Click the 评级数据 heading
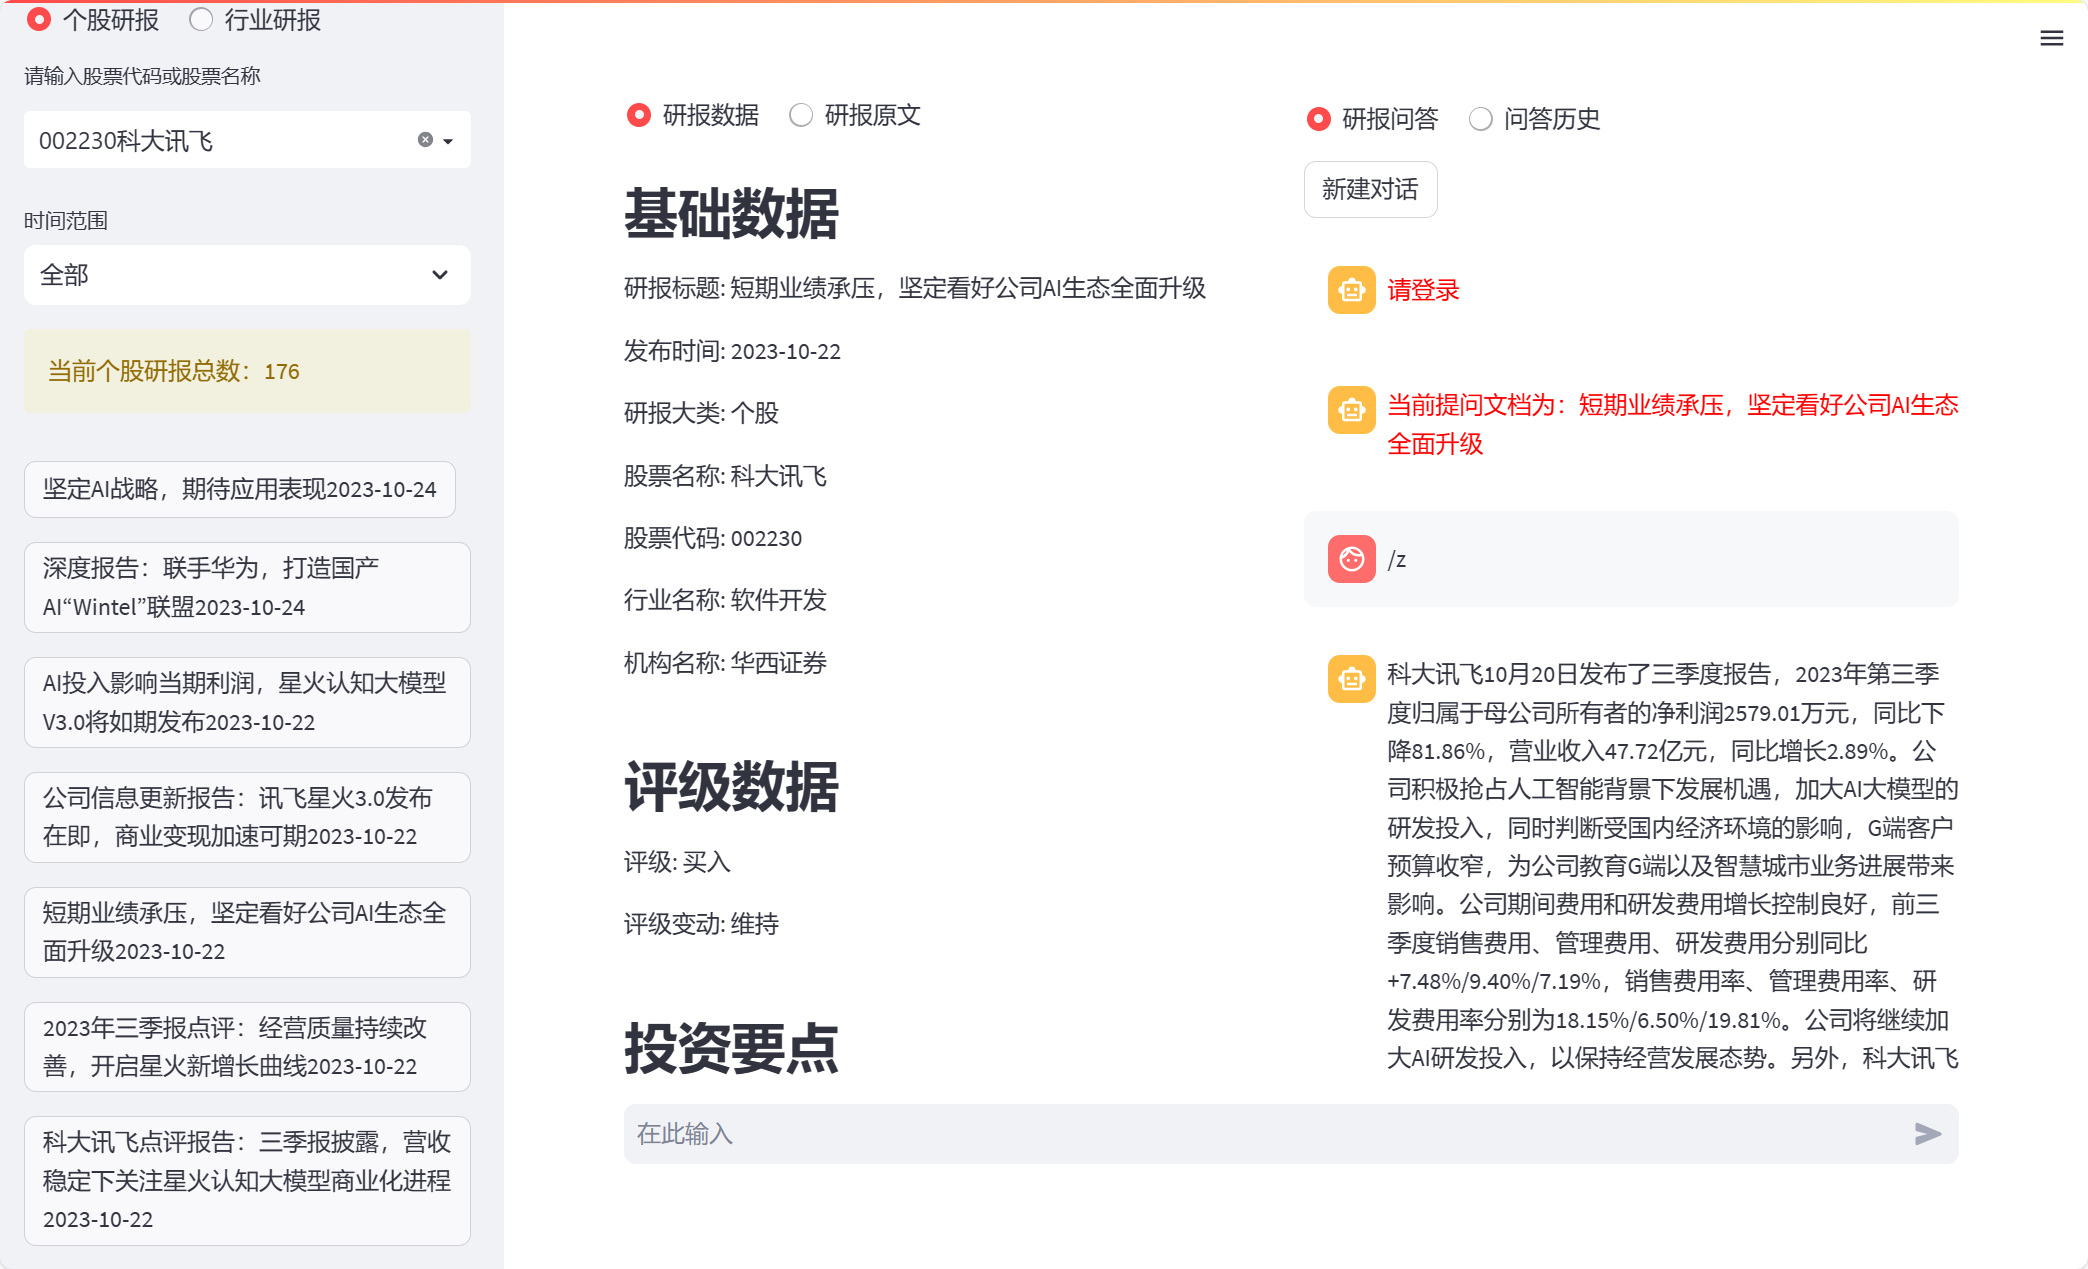The height and width of the screenshot is (1269, 2088). click(x=731, y=786)
